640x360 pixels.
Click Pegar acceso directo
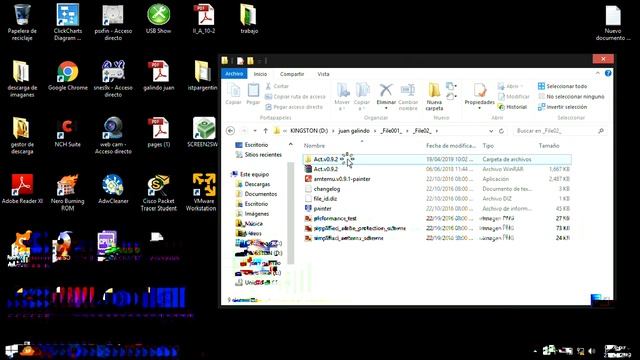(294, 107)
